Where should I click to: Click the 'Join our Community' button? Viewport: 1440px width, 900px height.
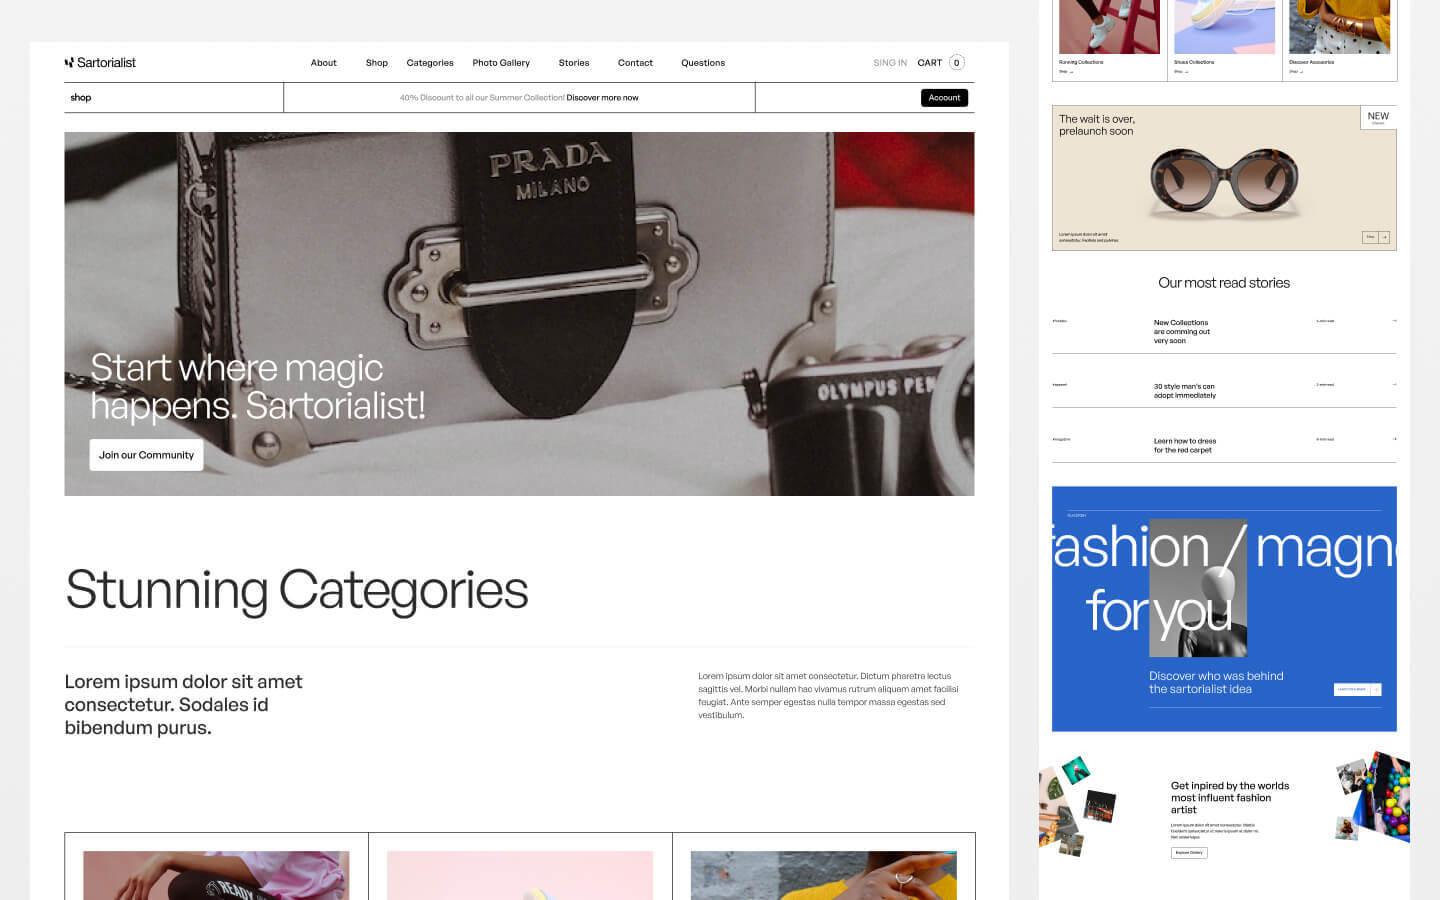click(146, 454)
